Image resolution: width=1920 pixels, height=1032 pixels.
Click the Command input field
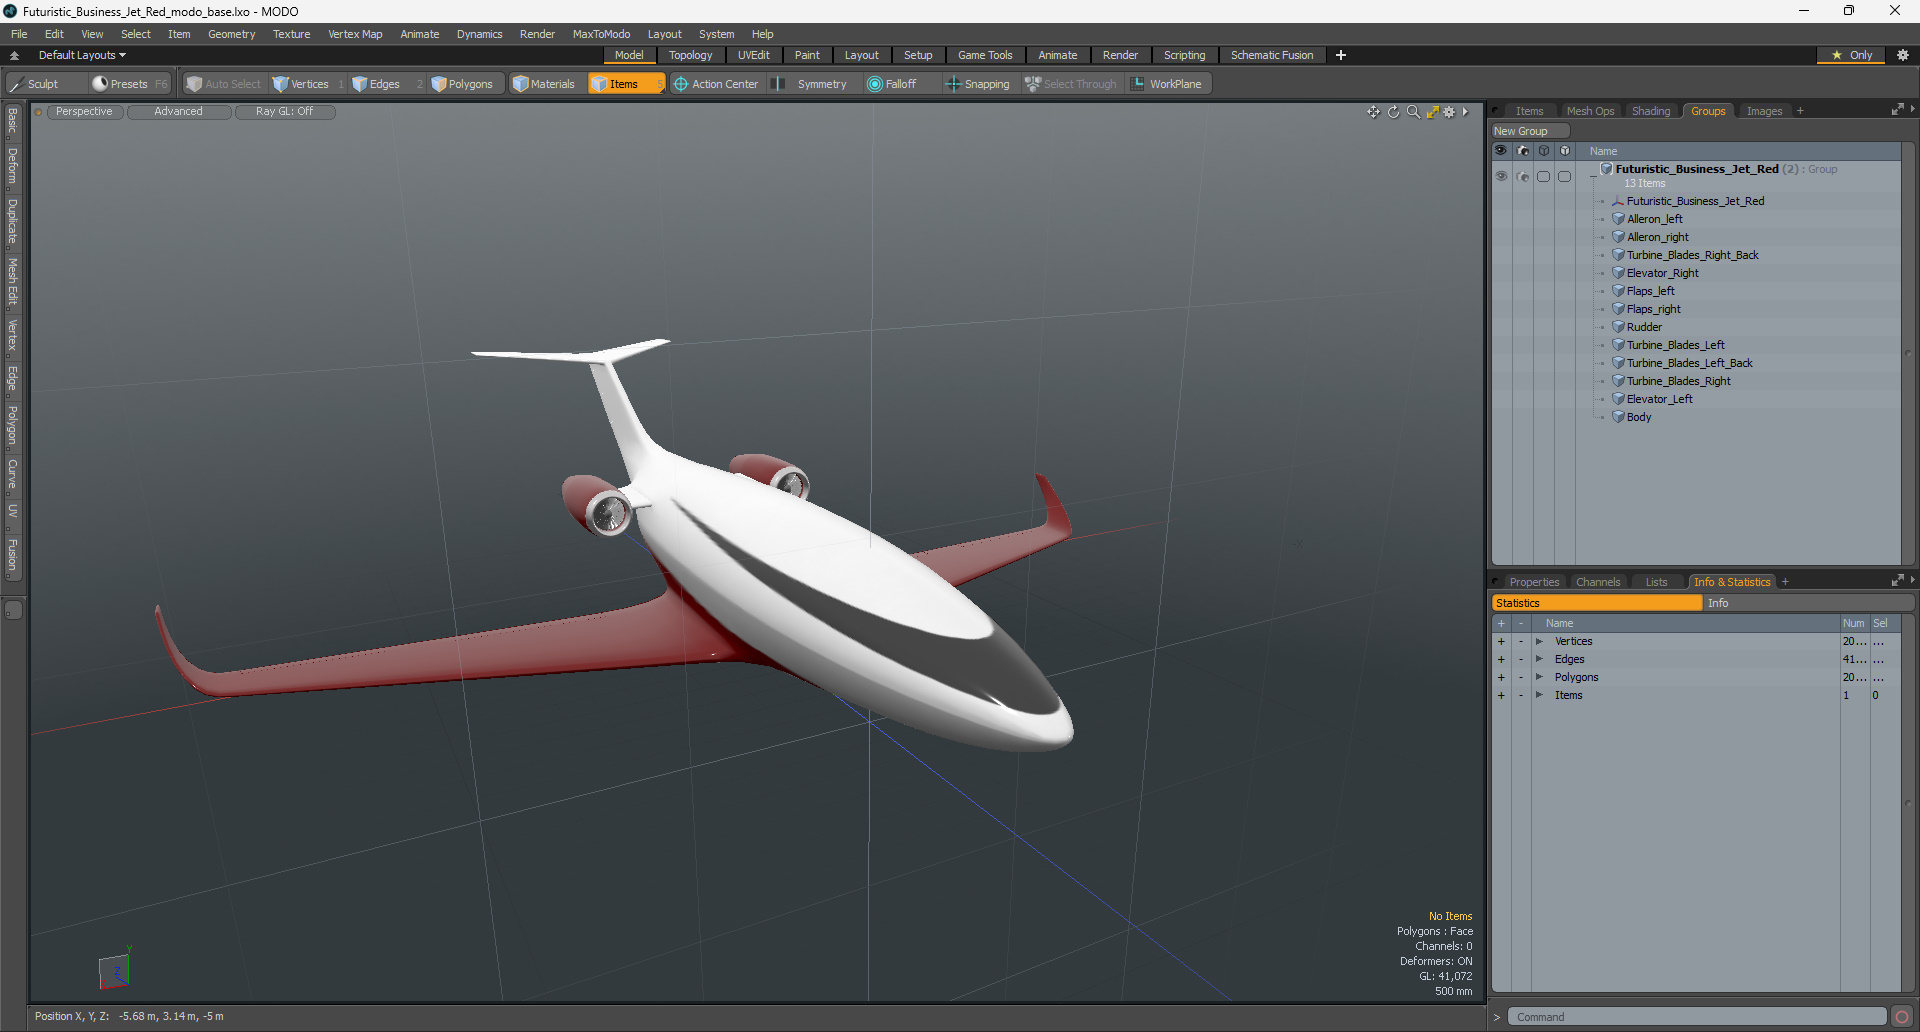point(1696,1017)
